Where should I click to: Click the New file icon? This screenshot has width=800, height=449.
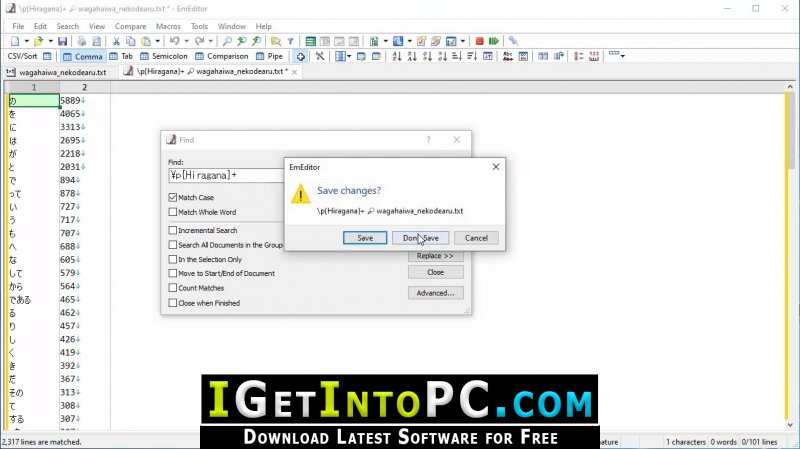(15, 41)
